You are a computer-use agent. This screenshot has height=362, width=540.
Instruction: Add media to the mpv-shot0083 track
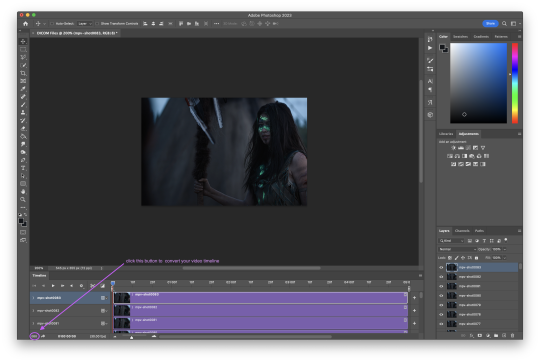pyautogui.click(x=414, y=298)
